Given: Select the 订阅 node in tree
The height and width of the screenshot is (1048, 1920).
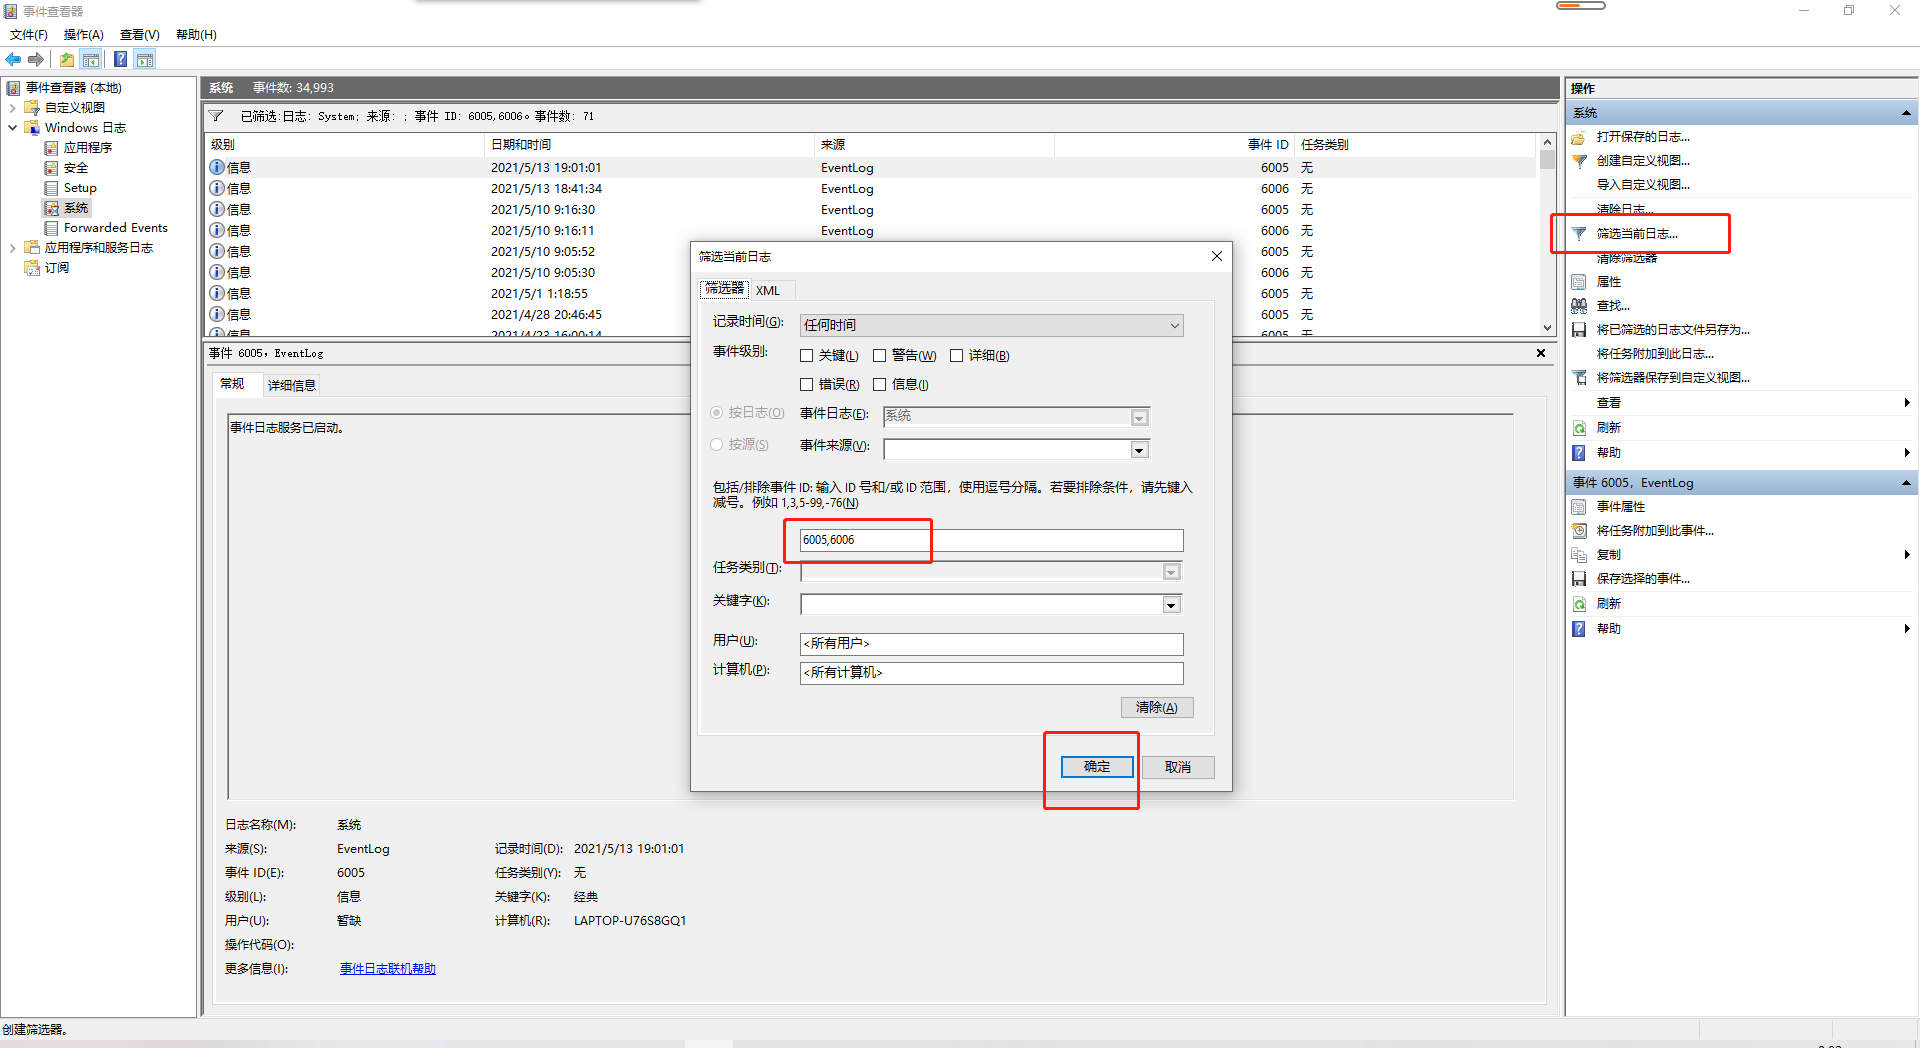Looking at the screenshot, I should tap(57, 268).
